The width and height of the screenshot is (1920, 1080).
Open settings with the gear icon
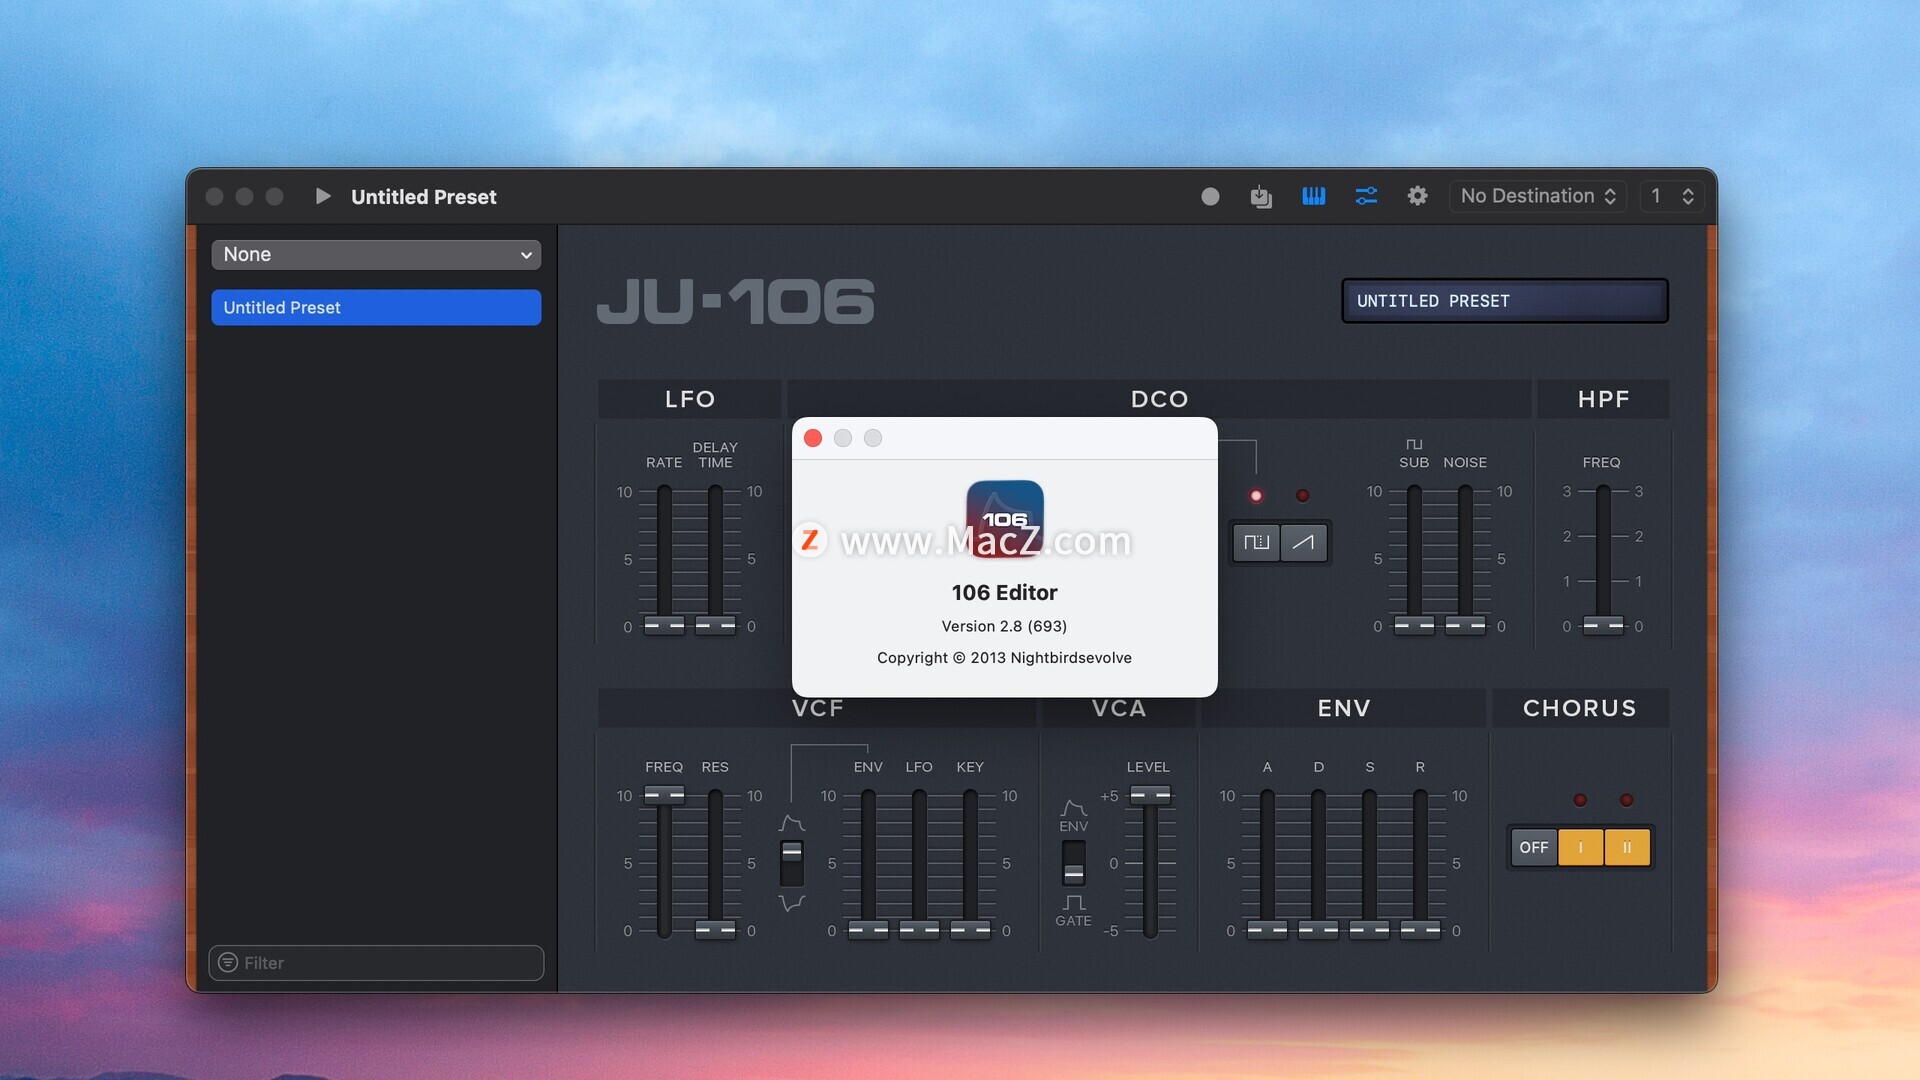coord(1417,197)
